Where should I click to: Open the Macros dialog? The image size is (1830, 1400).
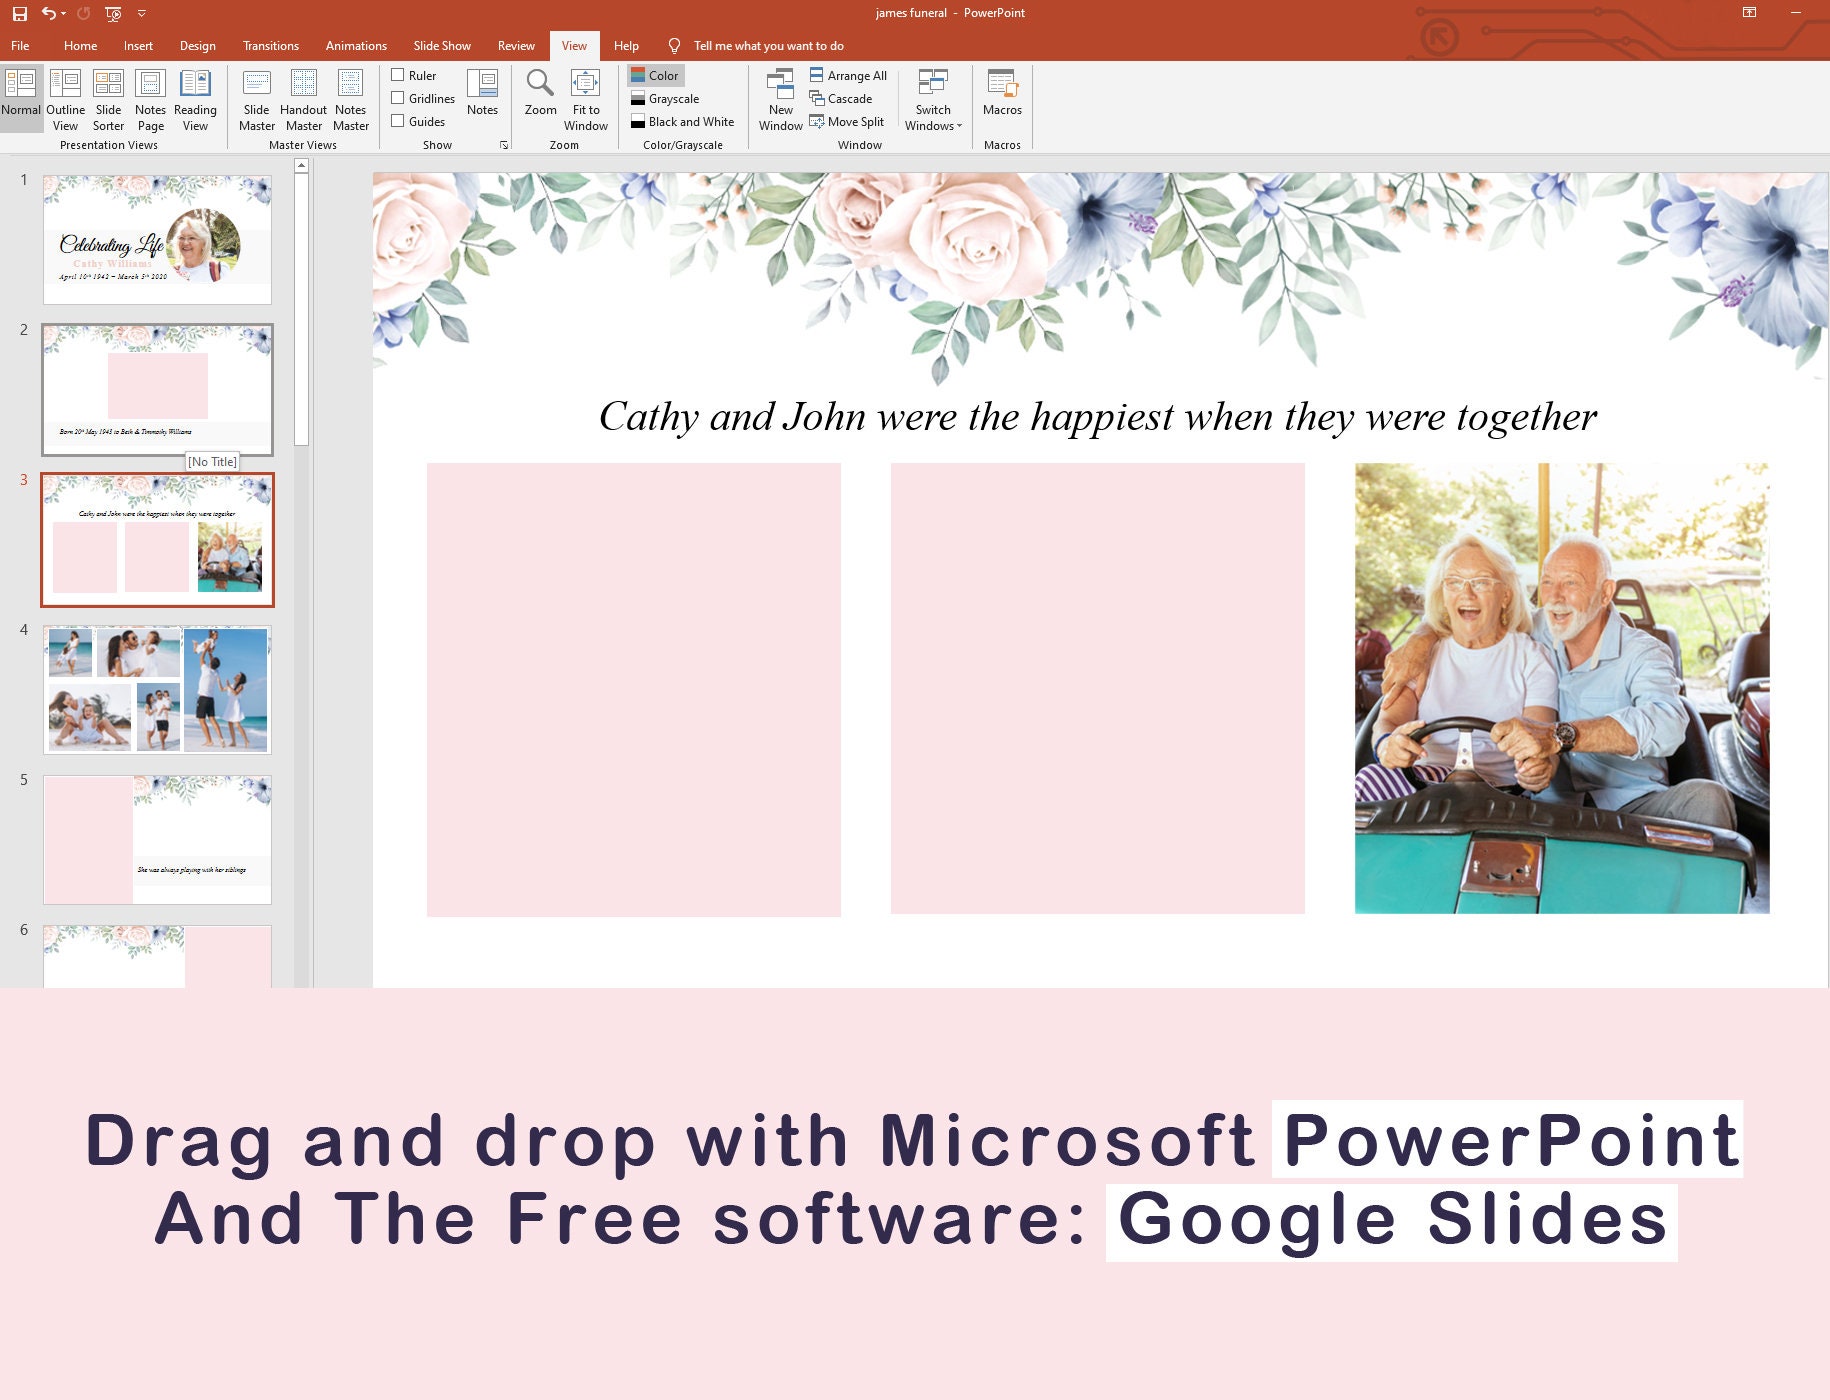tap(1002, 99)
